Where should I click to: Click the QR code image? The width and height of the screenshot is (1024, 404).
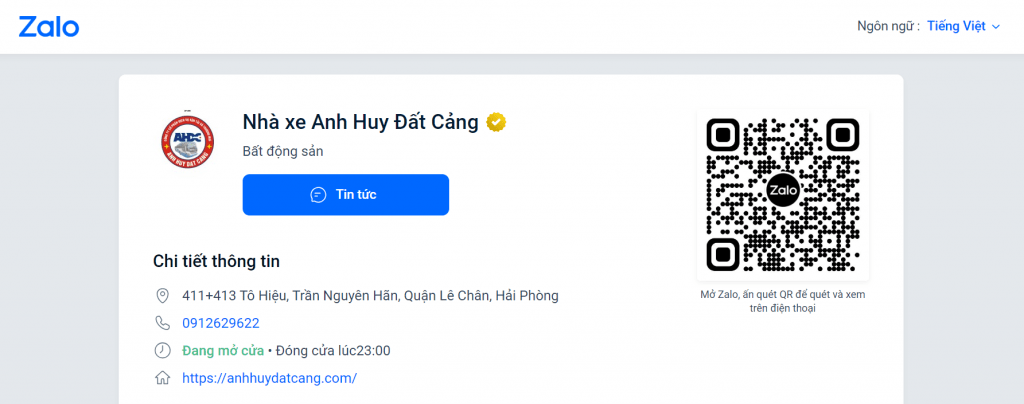click(782, 195)
